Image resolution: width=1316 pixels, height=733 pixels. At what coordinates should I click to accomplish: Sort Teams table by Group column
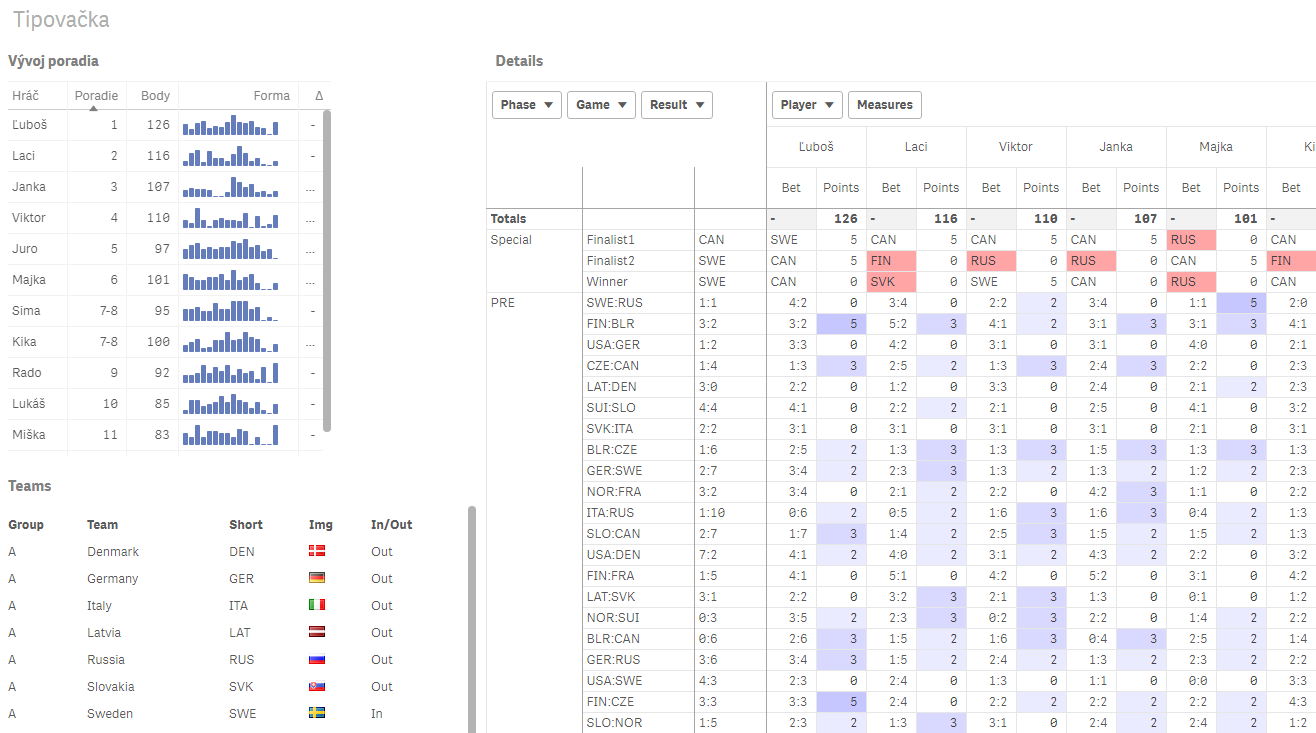[x=26, y=524]
